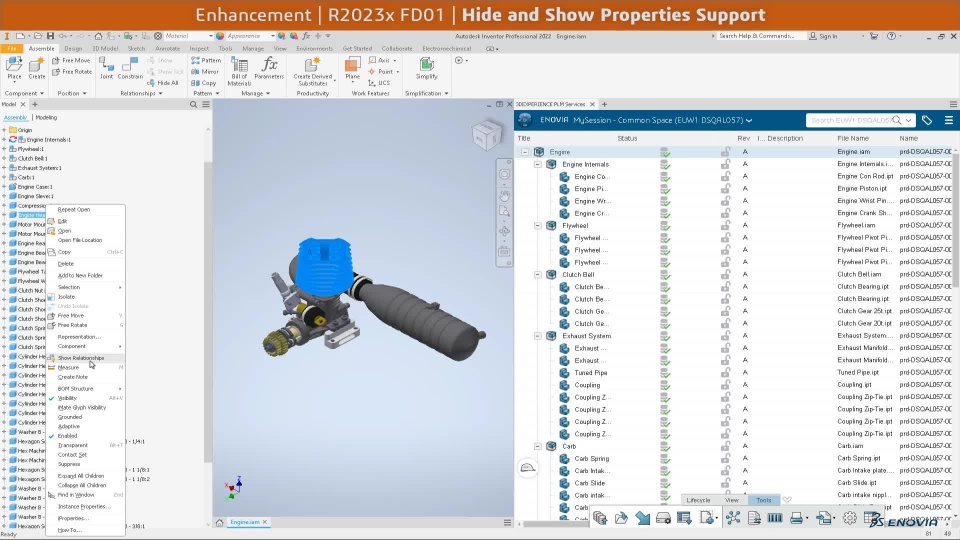Click the Appearance color wheel icon
960x540 pixels.
pos(220,36)
